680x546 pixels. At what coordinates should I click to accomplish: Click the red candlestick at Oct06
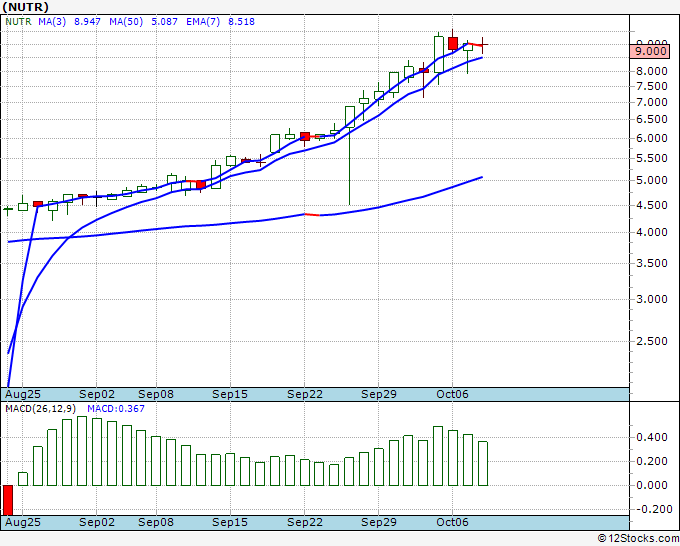[x=453, y=43]
